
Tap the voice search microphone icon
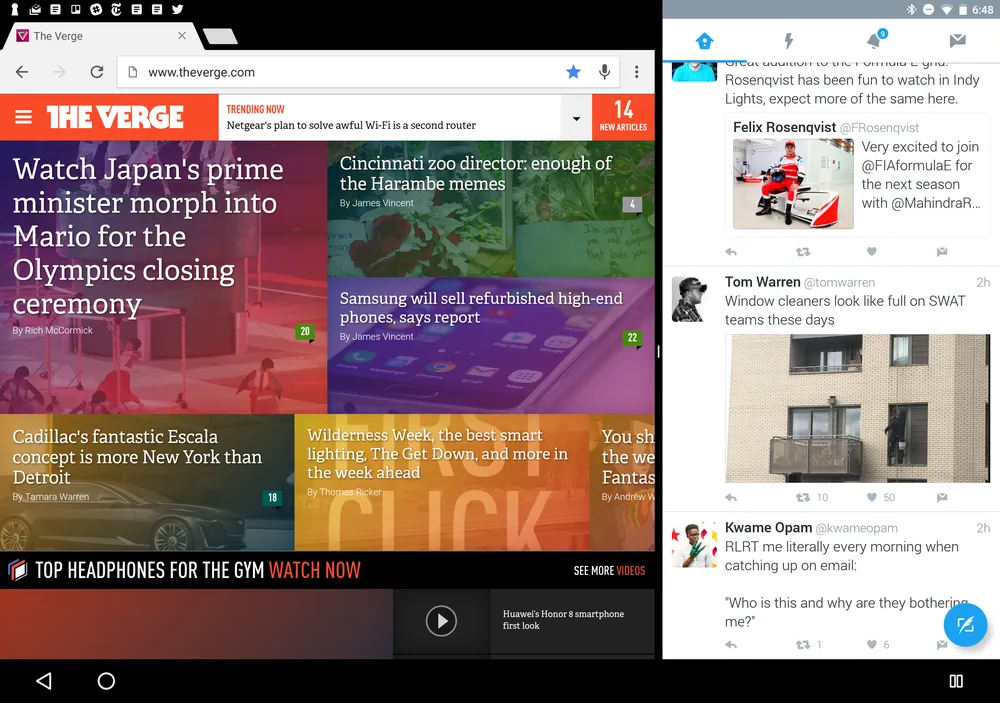pyautogui.click(x=604, y=72)
